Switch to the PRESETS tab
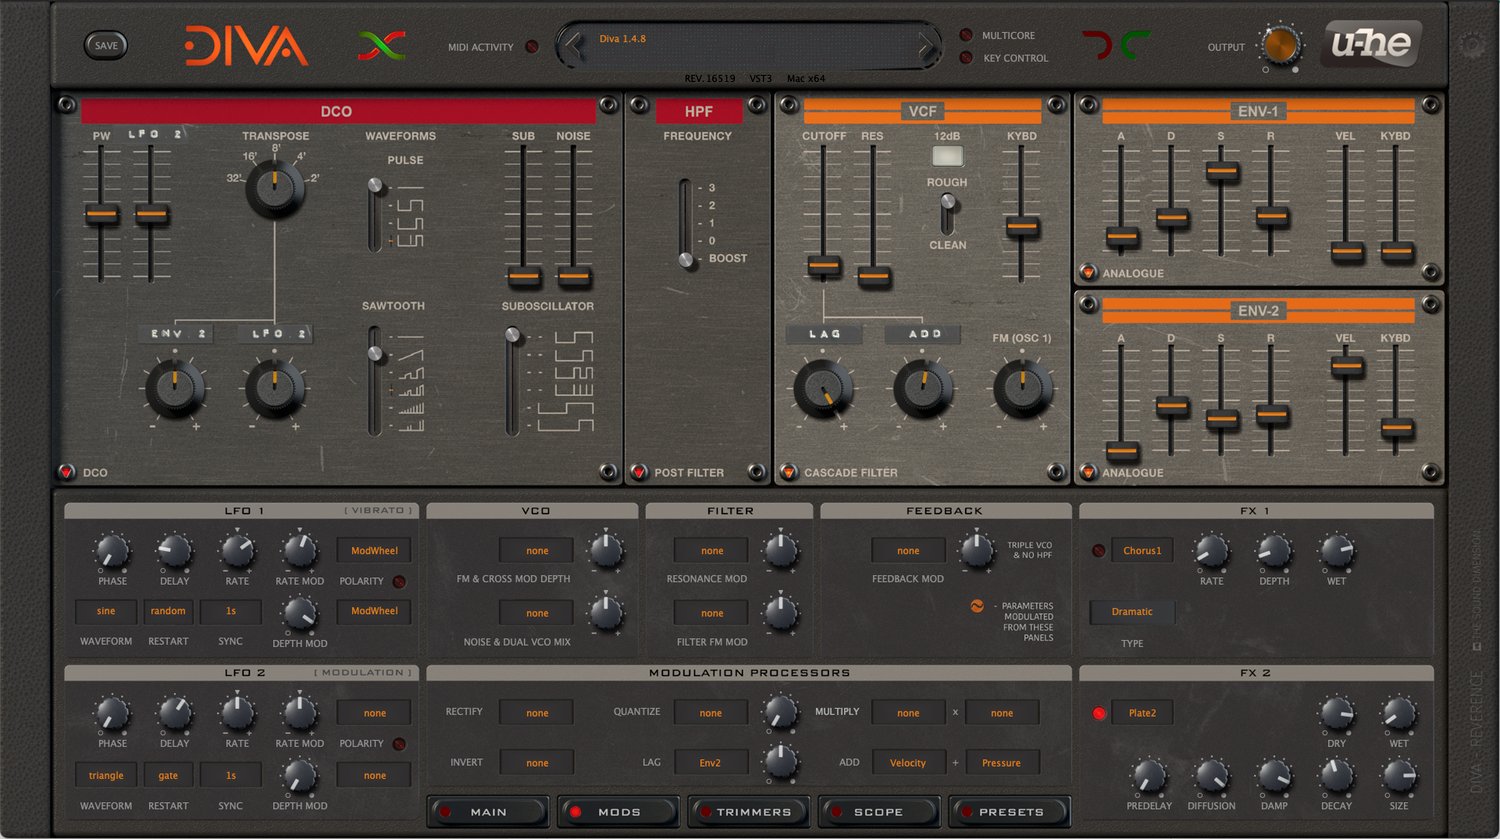The width and height of the screenshot is (1500, 839). [x=1009, y=812]
